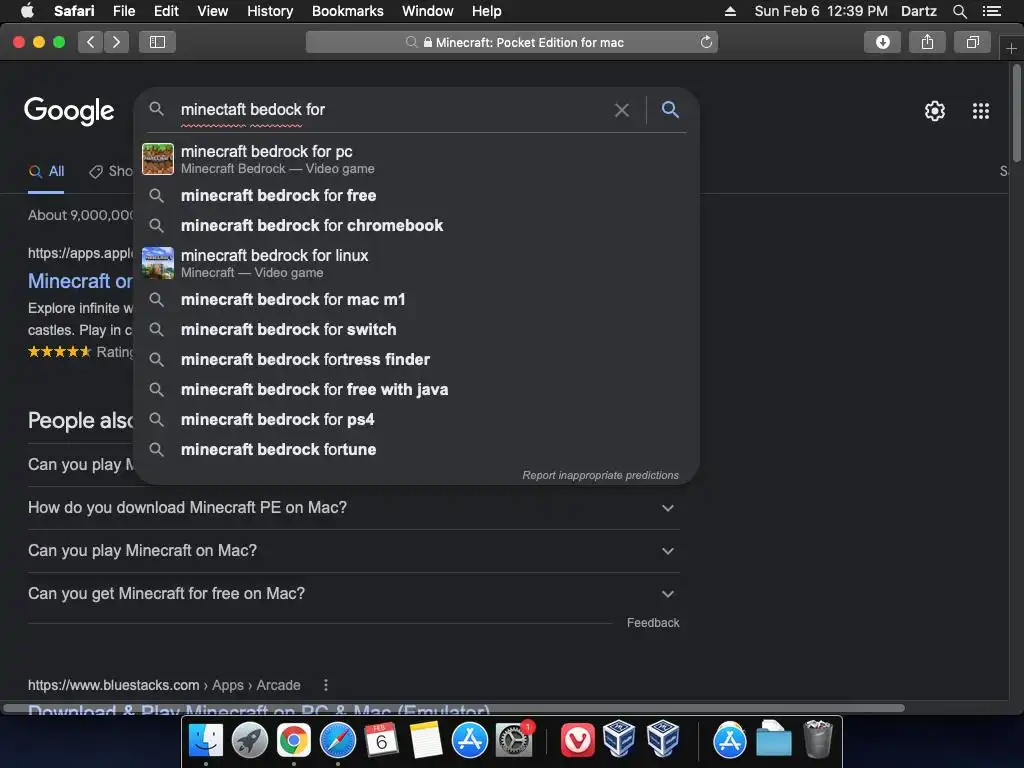Open Notification Center list icon
Image resolution: width=1024 pixels, height=768 pixels.
992,11
